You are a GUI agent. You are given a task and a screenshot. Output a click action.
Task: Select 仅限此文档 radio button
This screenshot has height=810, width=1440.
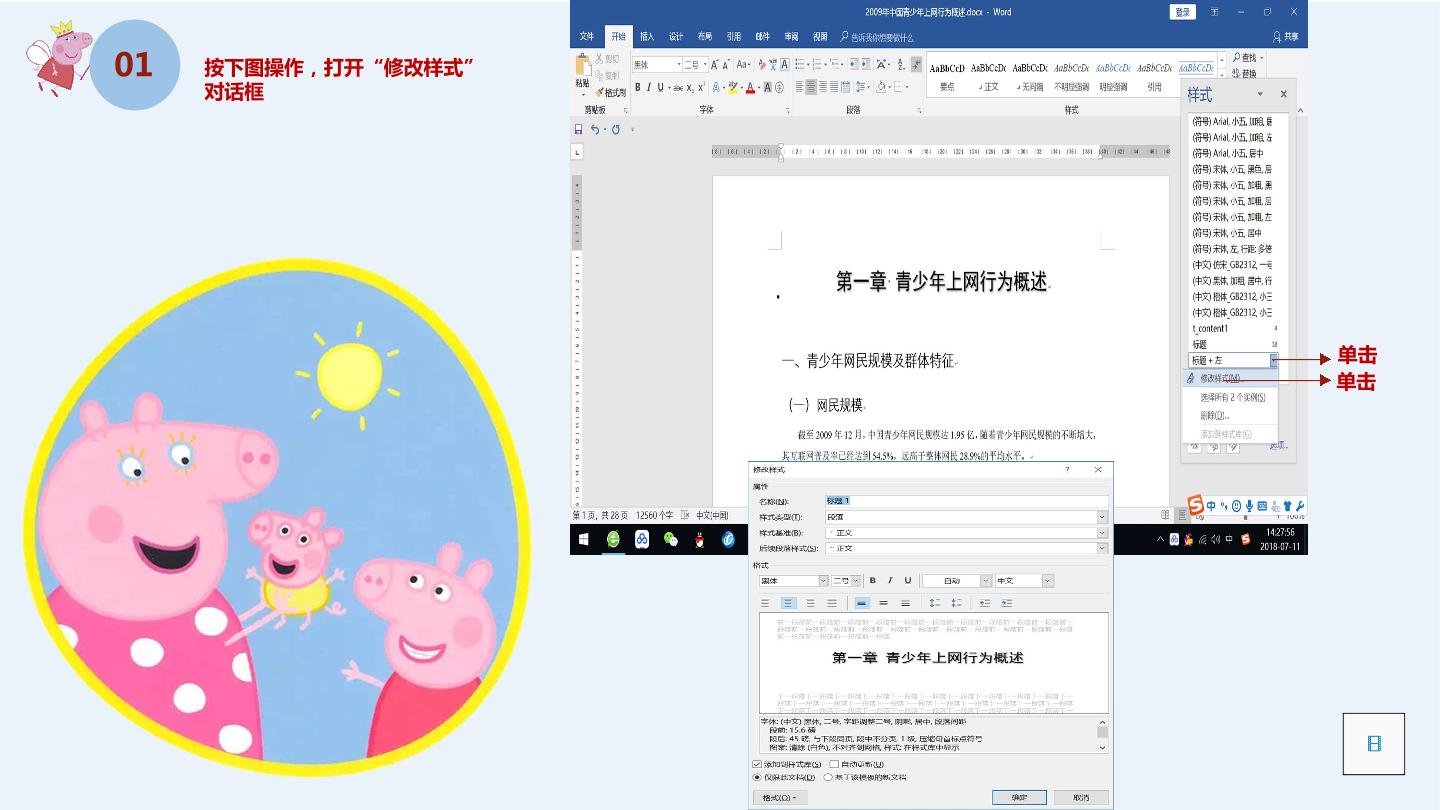(757, 777)
